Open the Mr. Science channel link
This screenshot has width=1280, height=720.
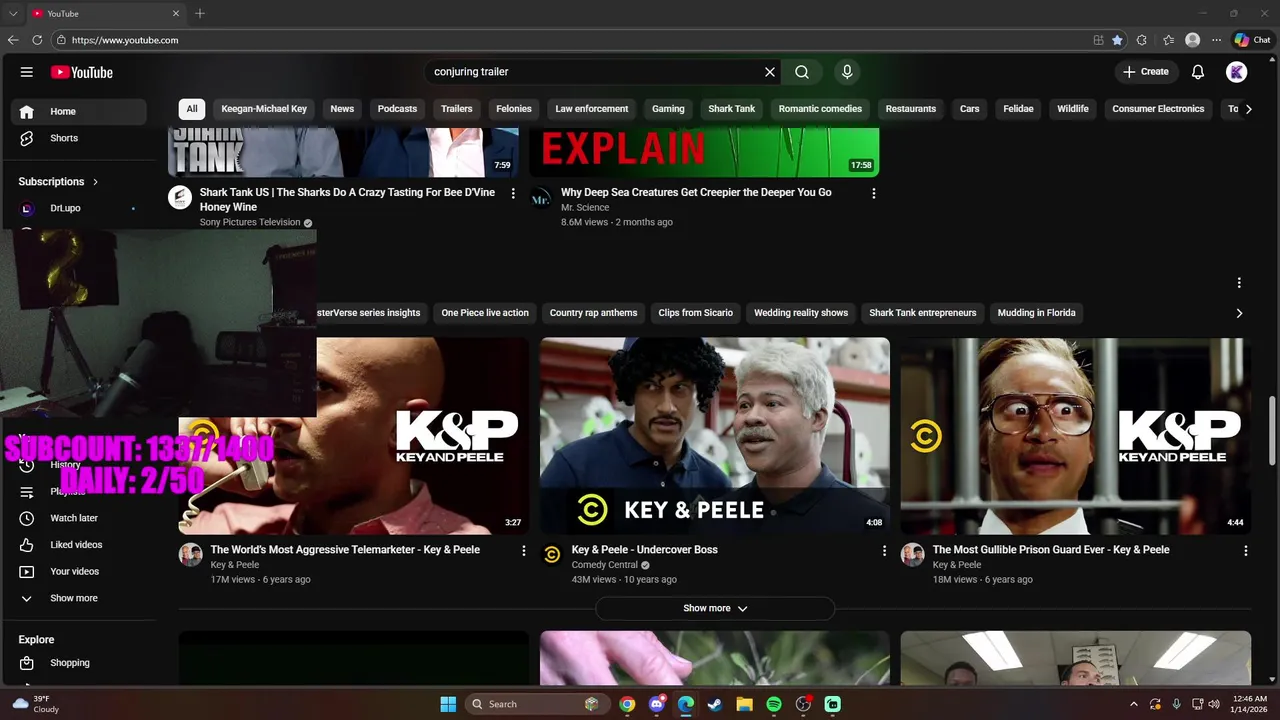click(585, 207)
